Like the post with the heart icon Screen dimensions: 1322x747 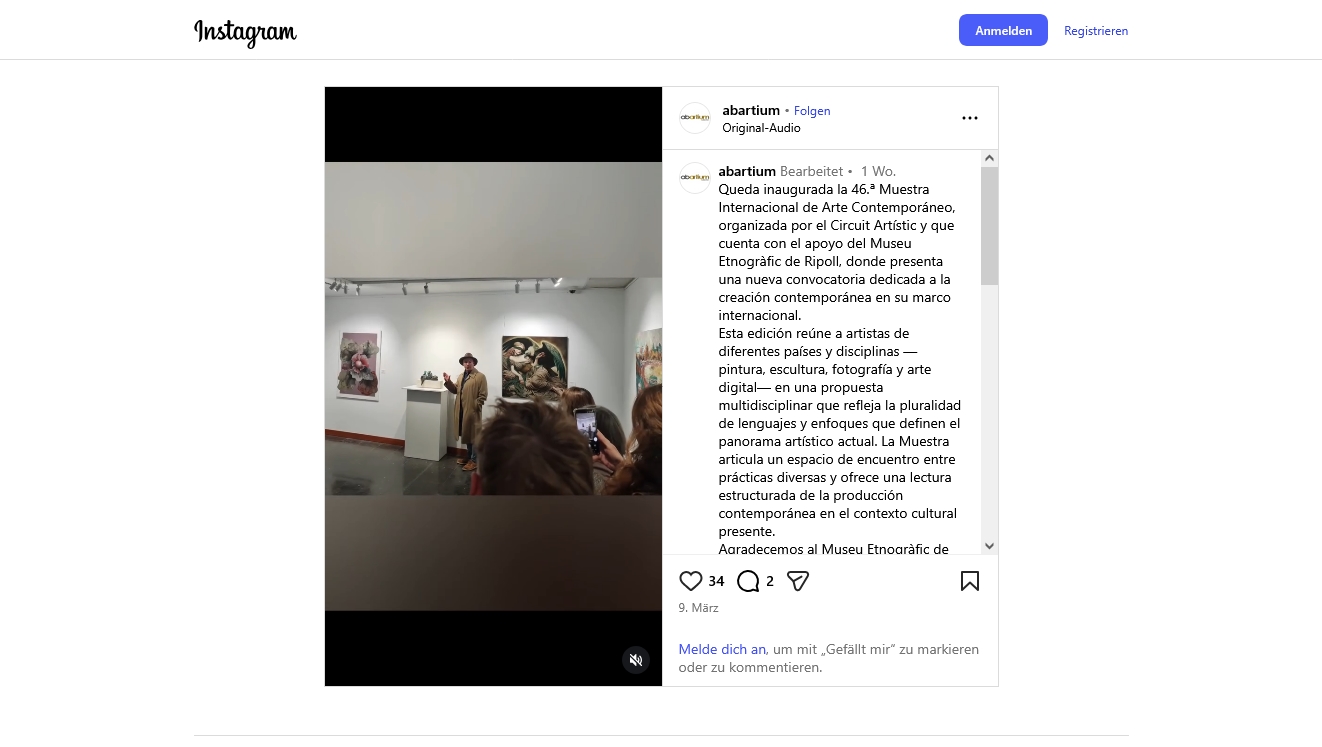point(690,581)
